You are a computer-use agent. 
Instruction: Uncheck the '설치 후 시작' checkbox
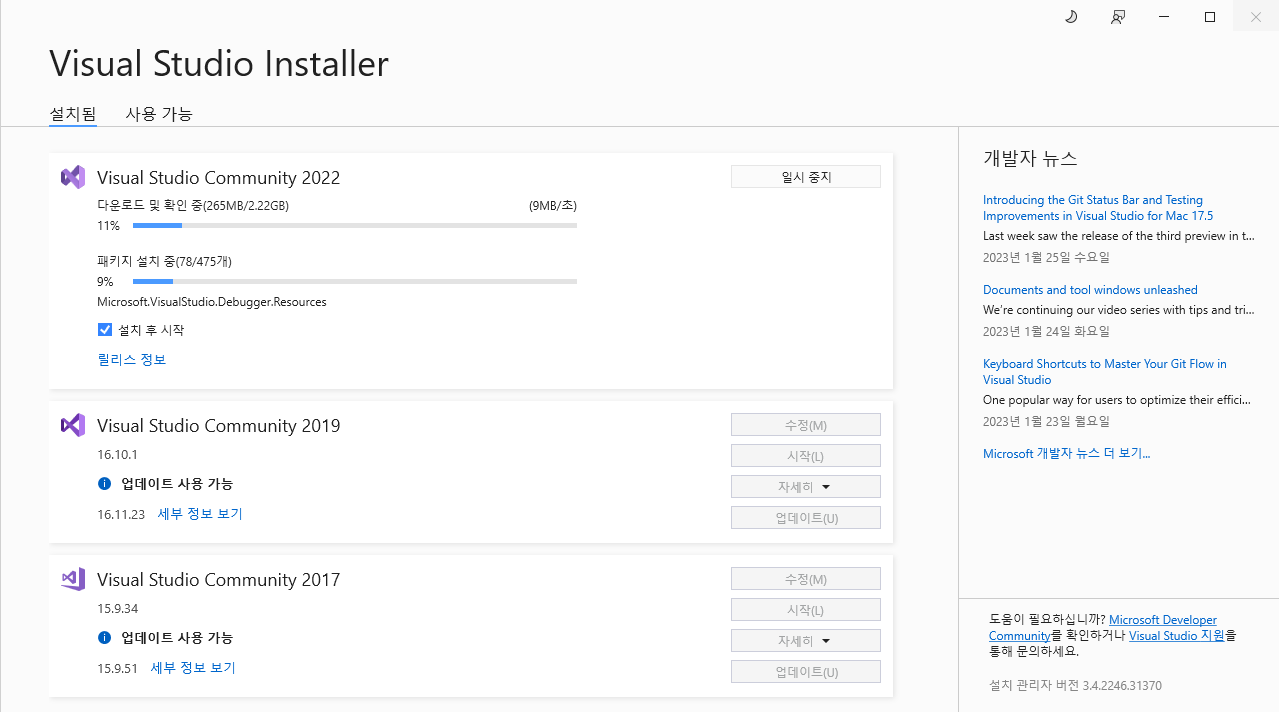pyautogui.click(x=105, y=330)
